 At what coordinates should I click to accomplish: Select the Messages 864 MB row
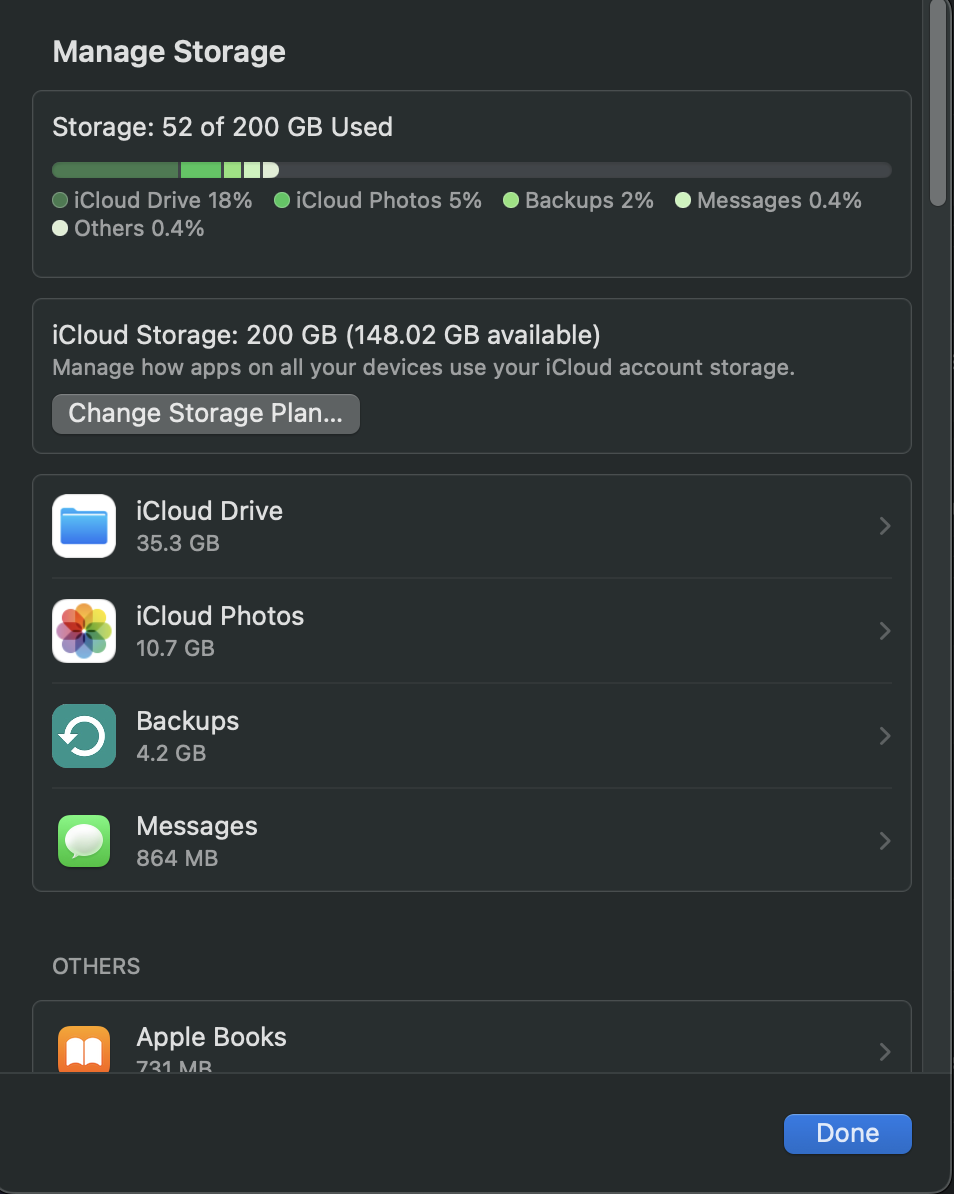[472, 840]
